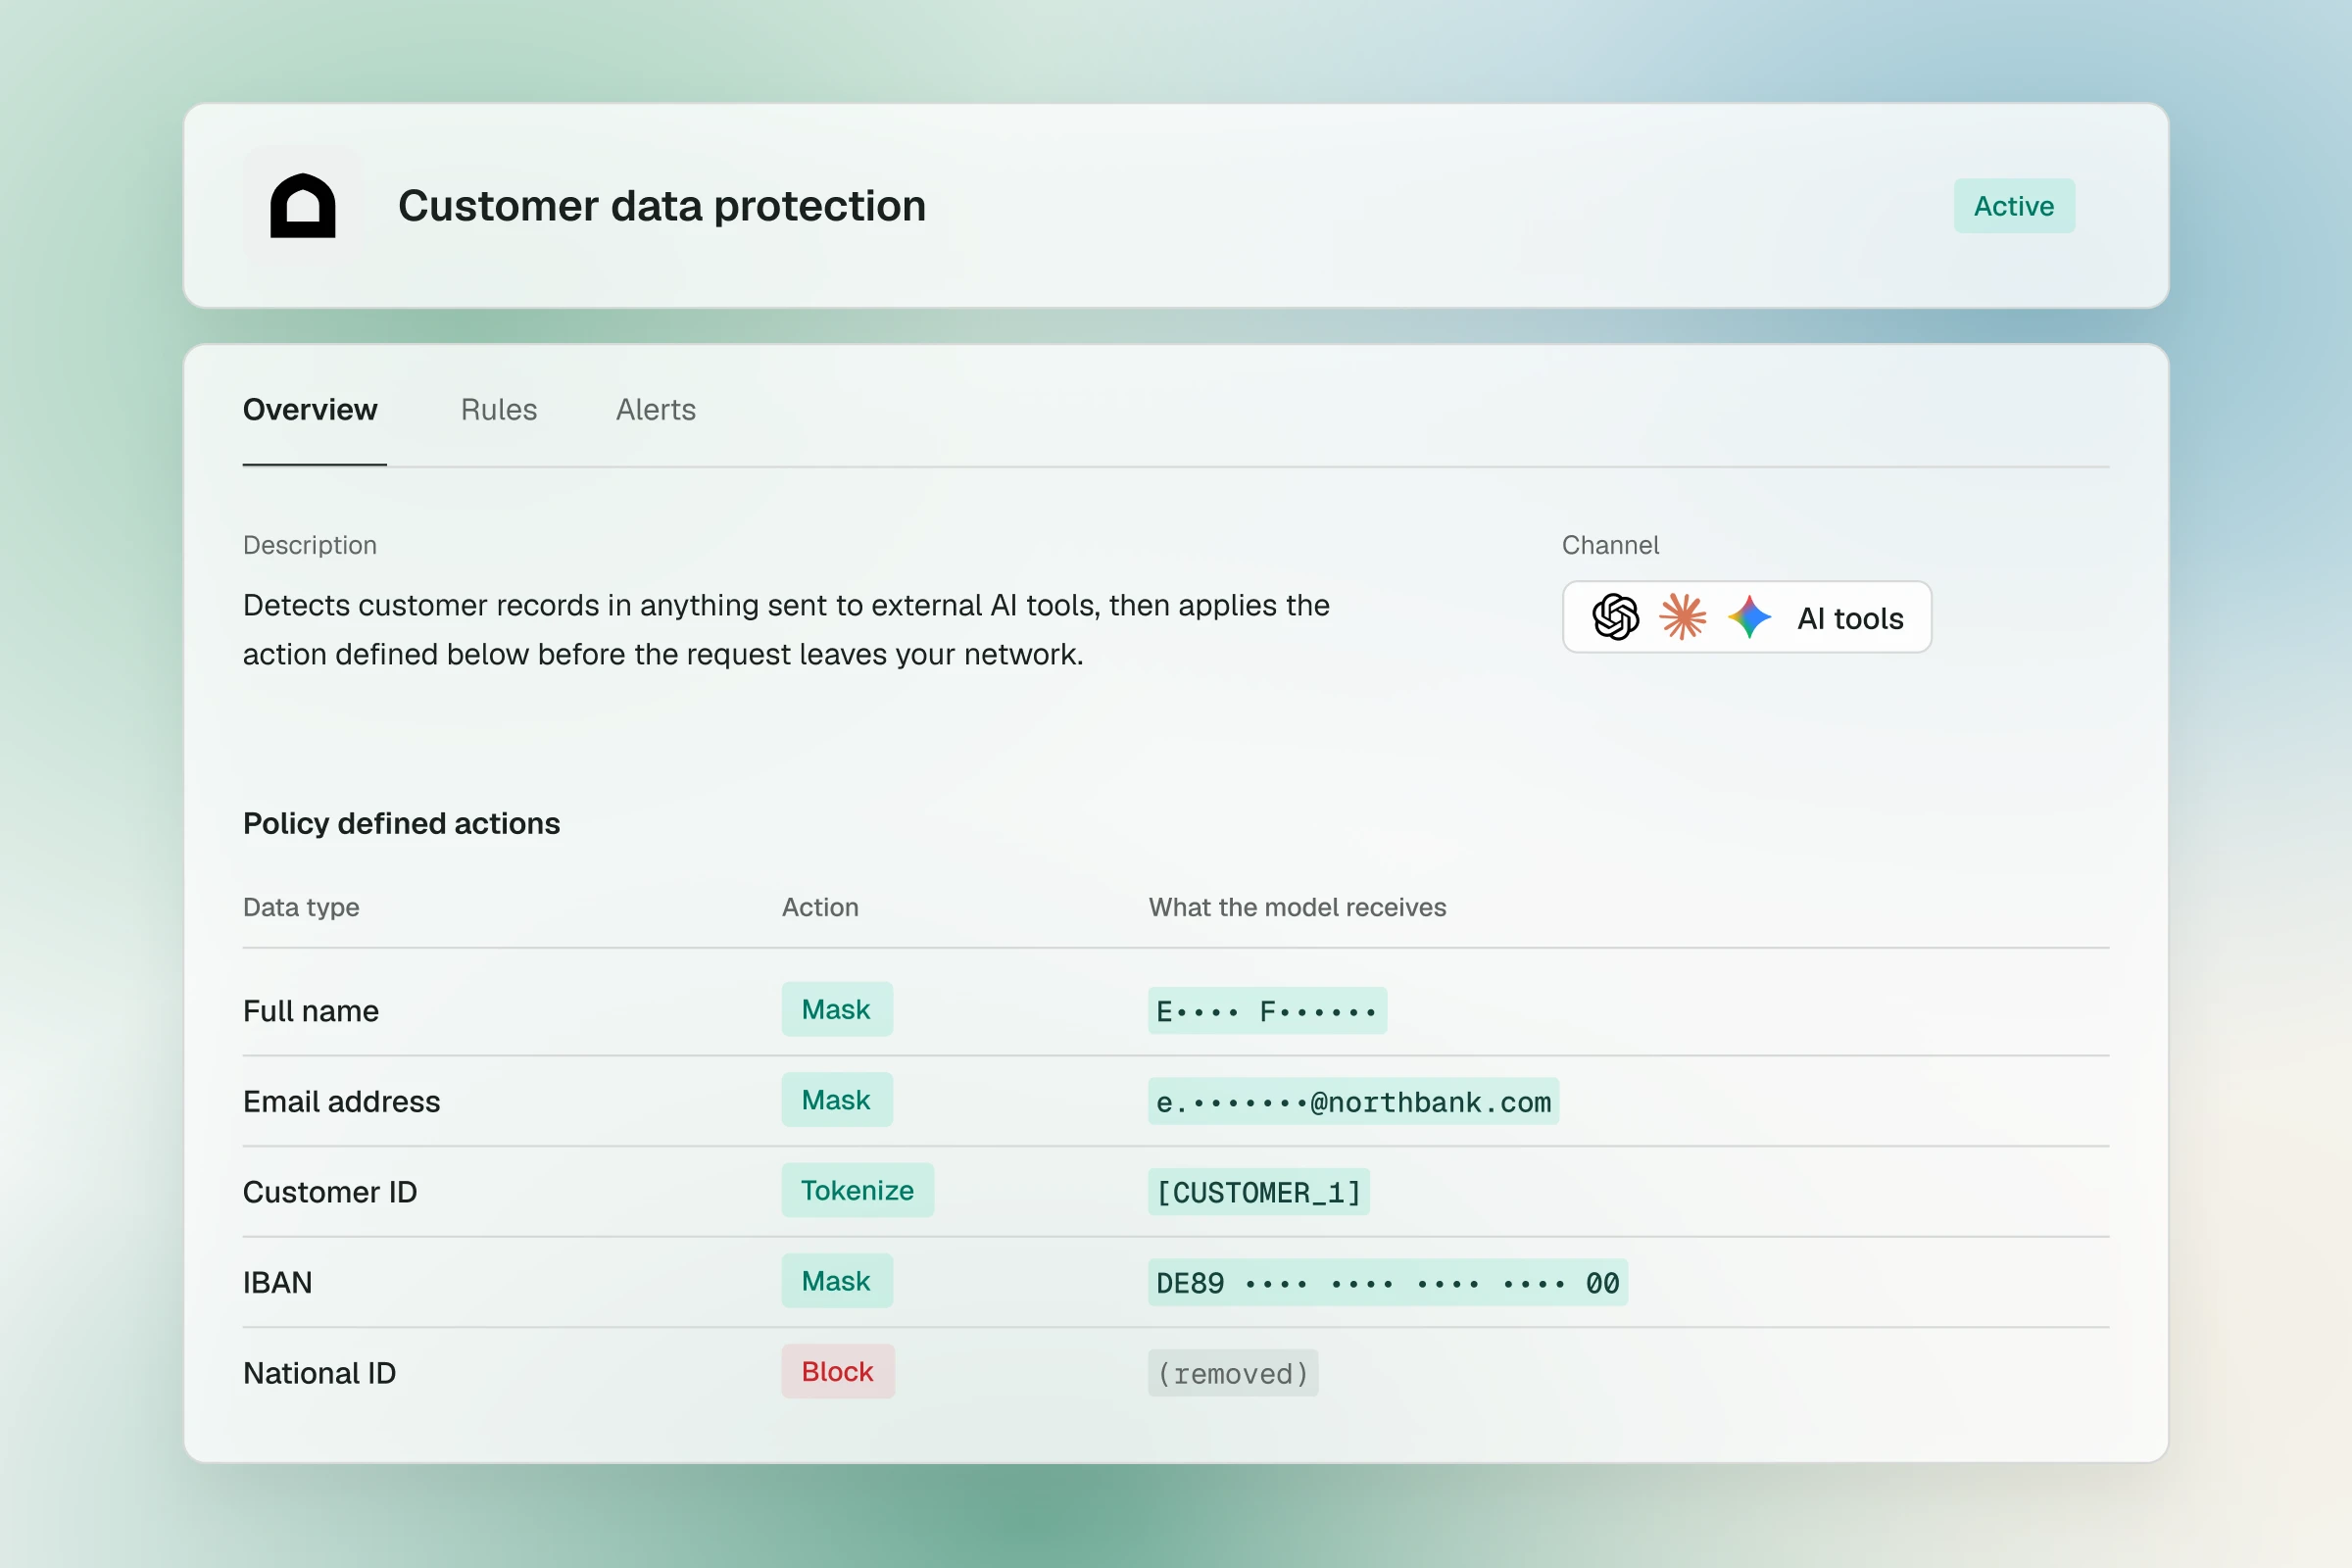Screen dimensions: 2352x1568
Task: Click the orange Claude starburst icon
Action: [1683, 617]
